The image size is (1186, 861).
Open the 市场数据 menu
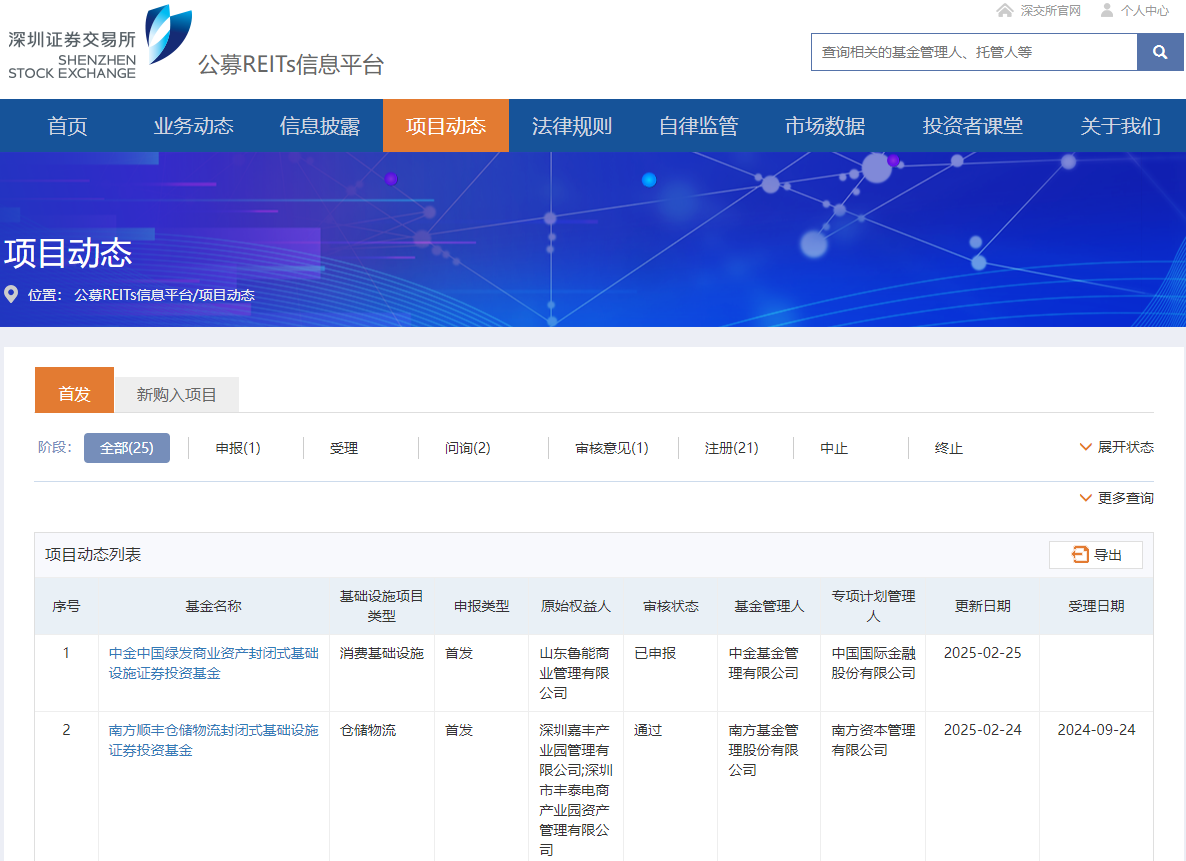[x=825, y=126]
